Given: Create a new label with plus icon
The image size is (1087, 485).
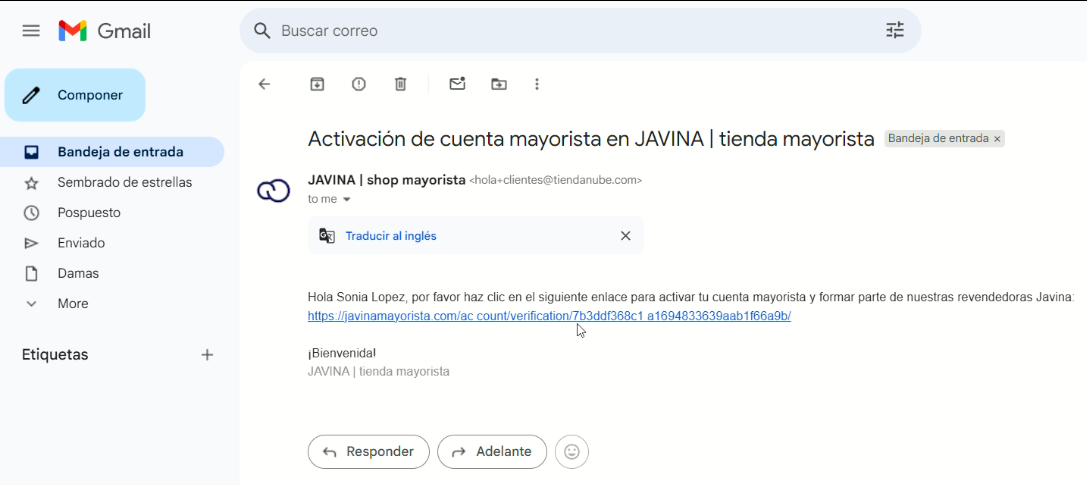Looking at the screenshot, I should (x=207, y=355).
